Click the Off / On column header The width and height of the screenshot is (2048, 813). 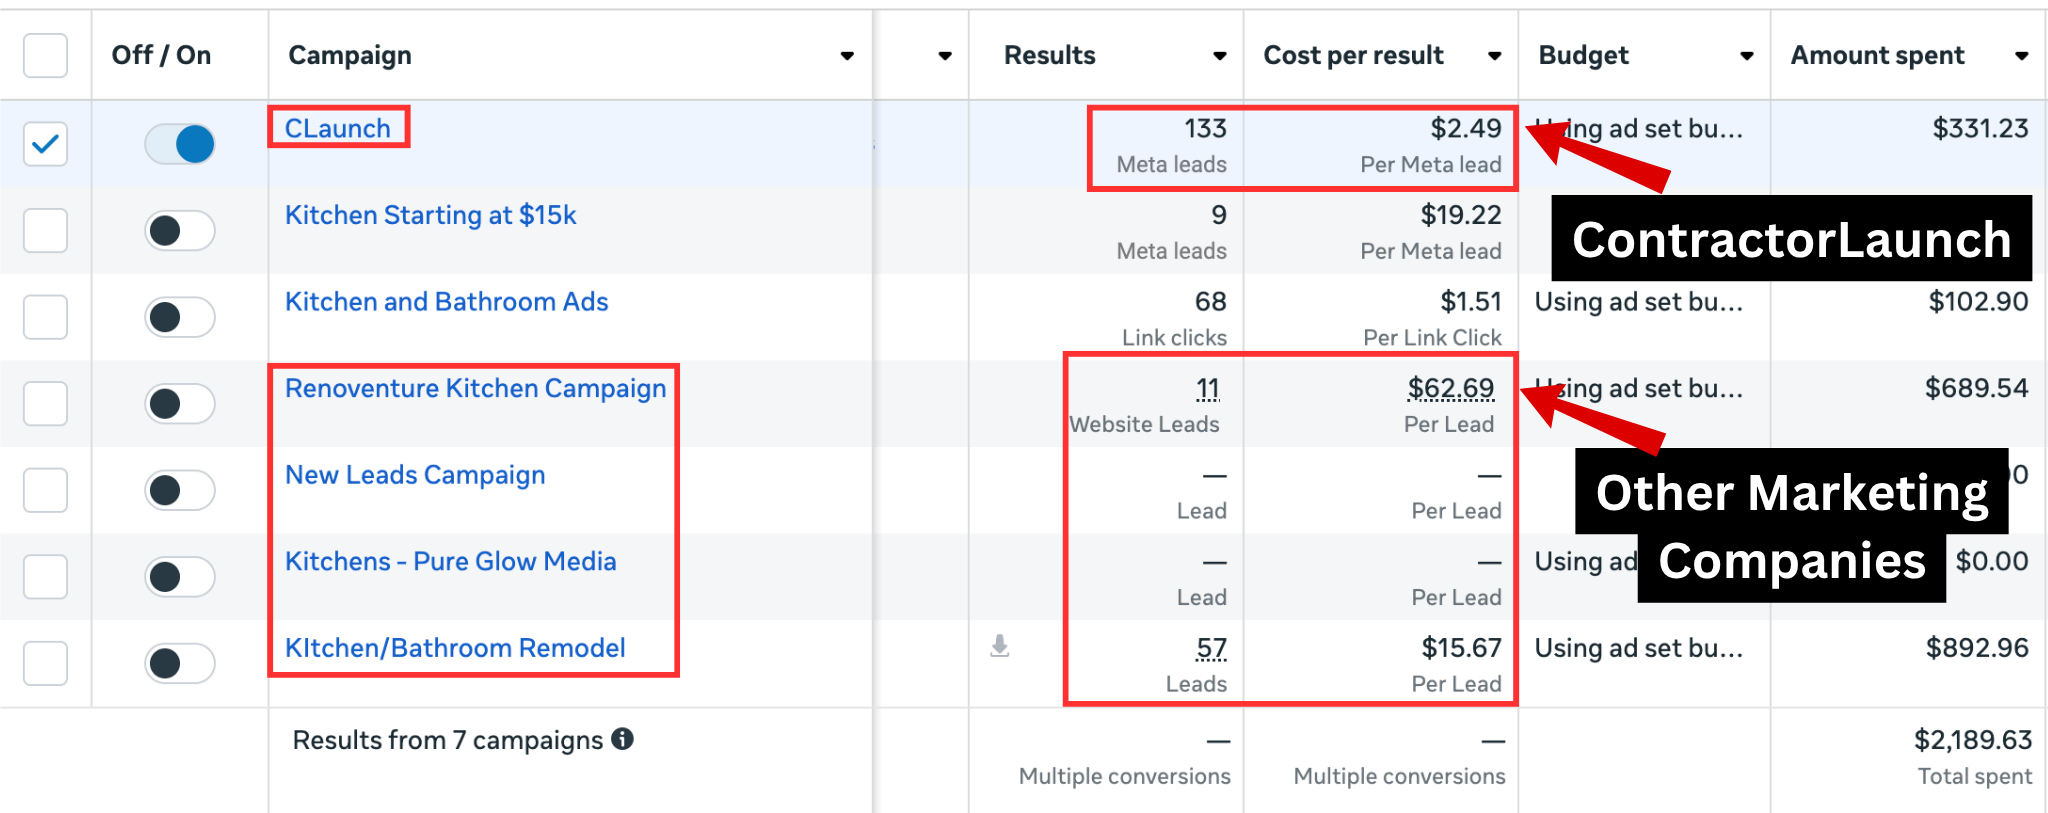[161, 56]
